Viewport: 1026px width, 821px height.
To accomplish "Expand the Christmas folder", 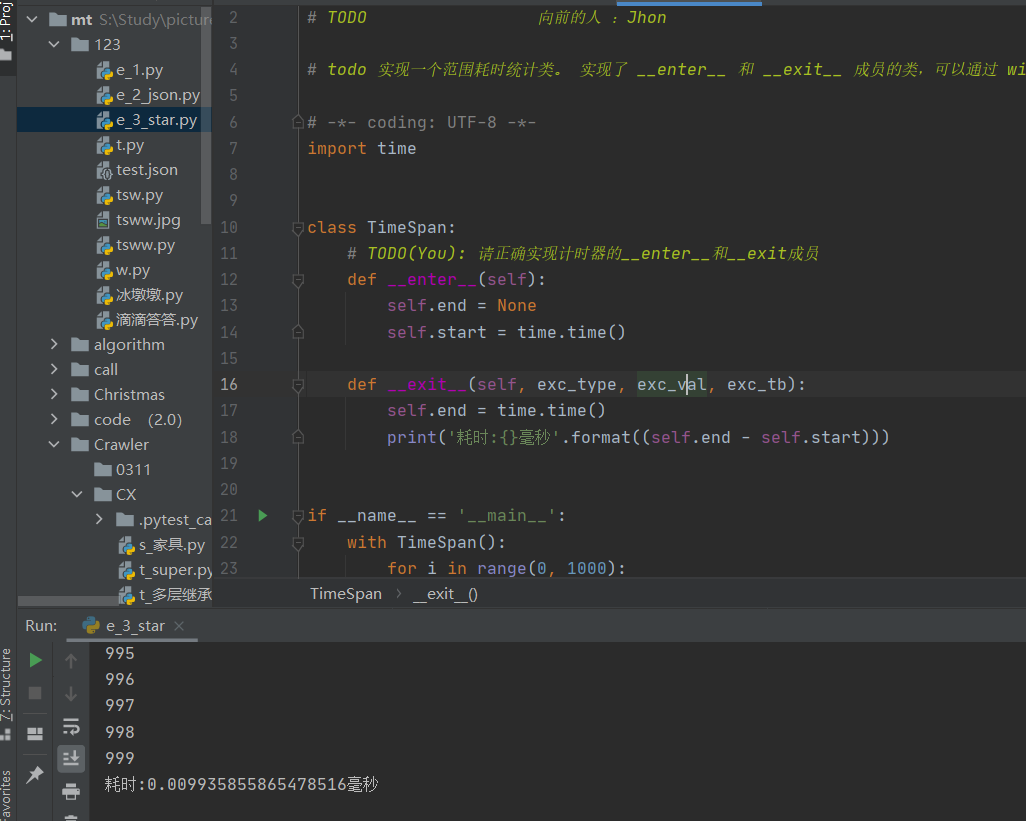I will [54, 394].
